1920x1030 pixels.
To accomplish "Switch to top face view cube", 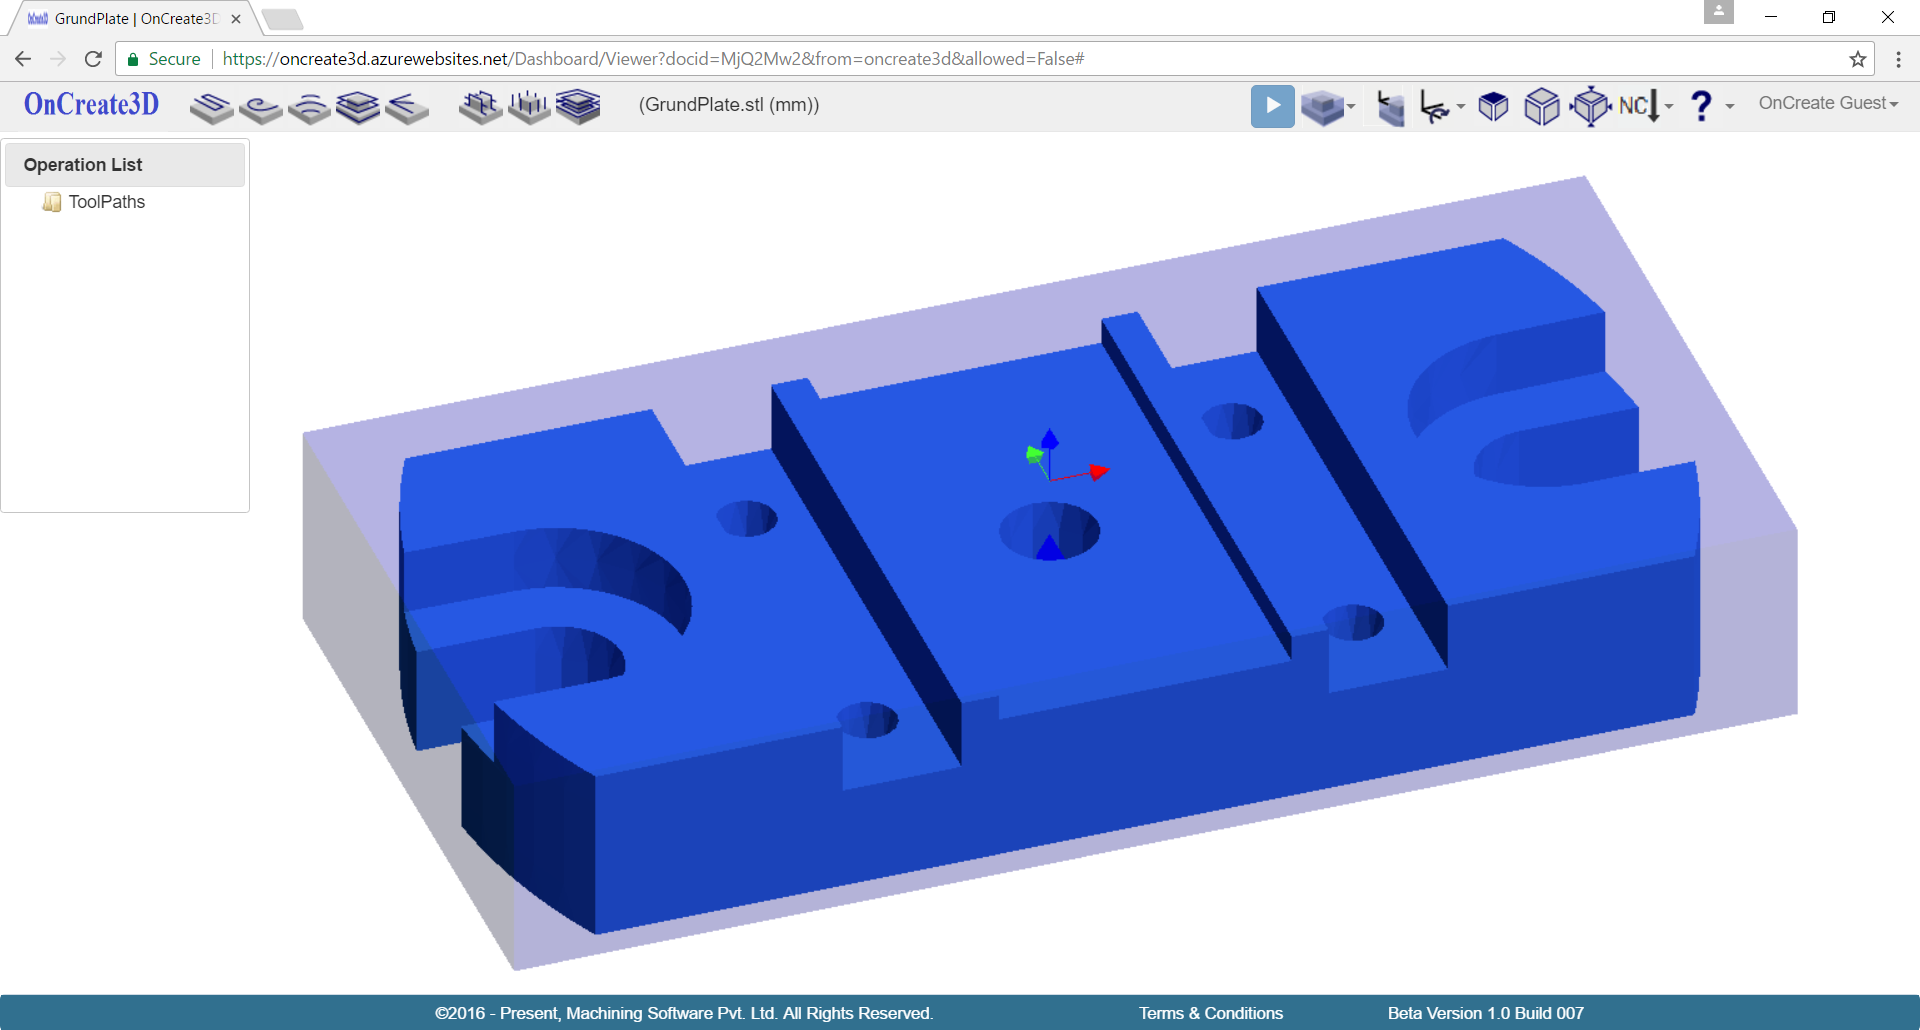I will pyautogui.click(x=1493, y=106).
